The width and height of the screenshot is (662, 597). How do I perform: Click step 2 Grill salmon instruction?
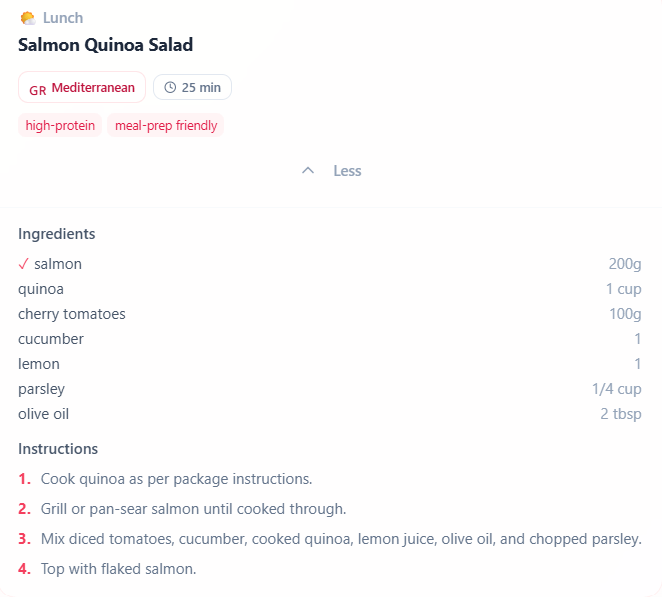(x=193, y=509)
